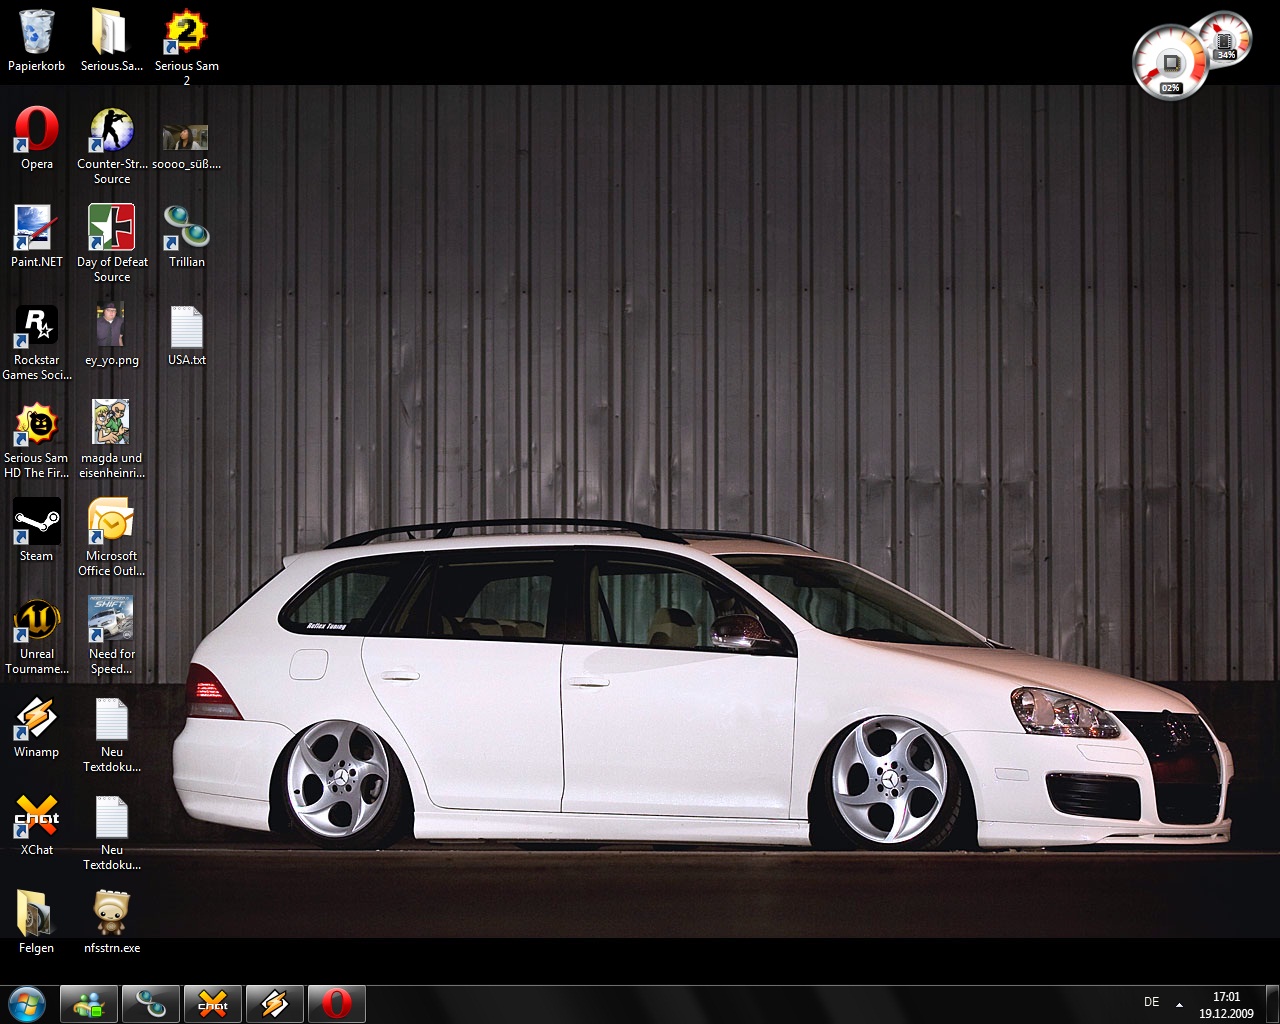Select the Steam desktop shortcut
The height and width of the screenshot is (1024, 1280).
tap(37, 523)
